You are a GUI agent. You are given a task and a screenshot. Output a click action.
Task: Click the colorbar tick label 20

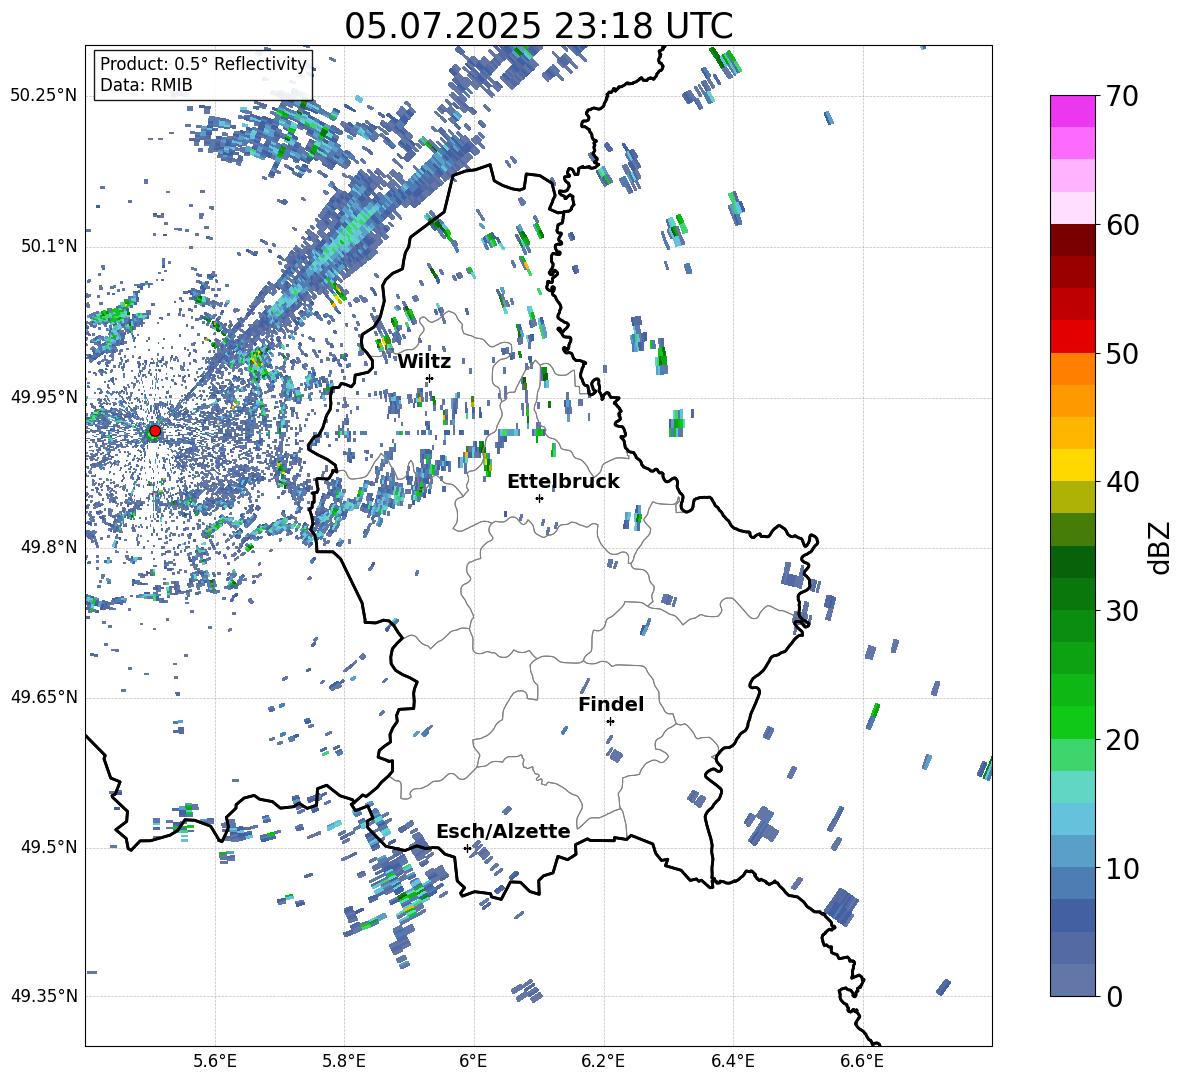[1122, 740]
